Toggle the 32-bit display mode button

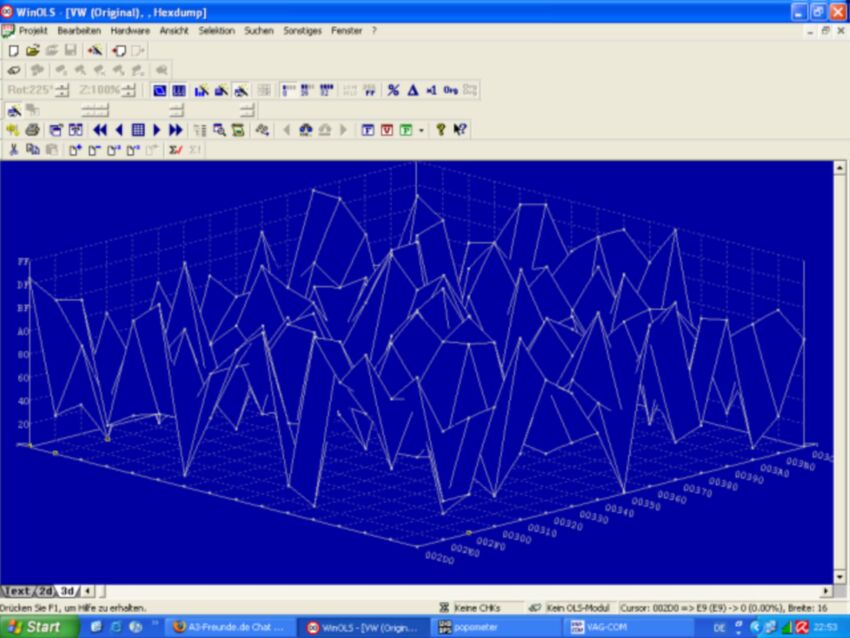click(x=326, y=90)
